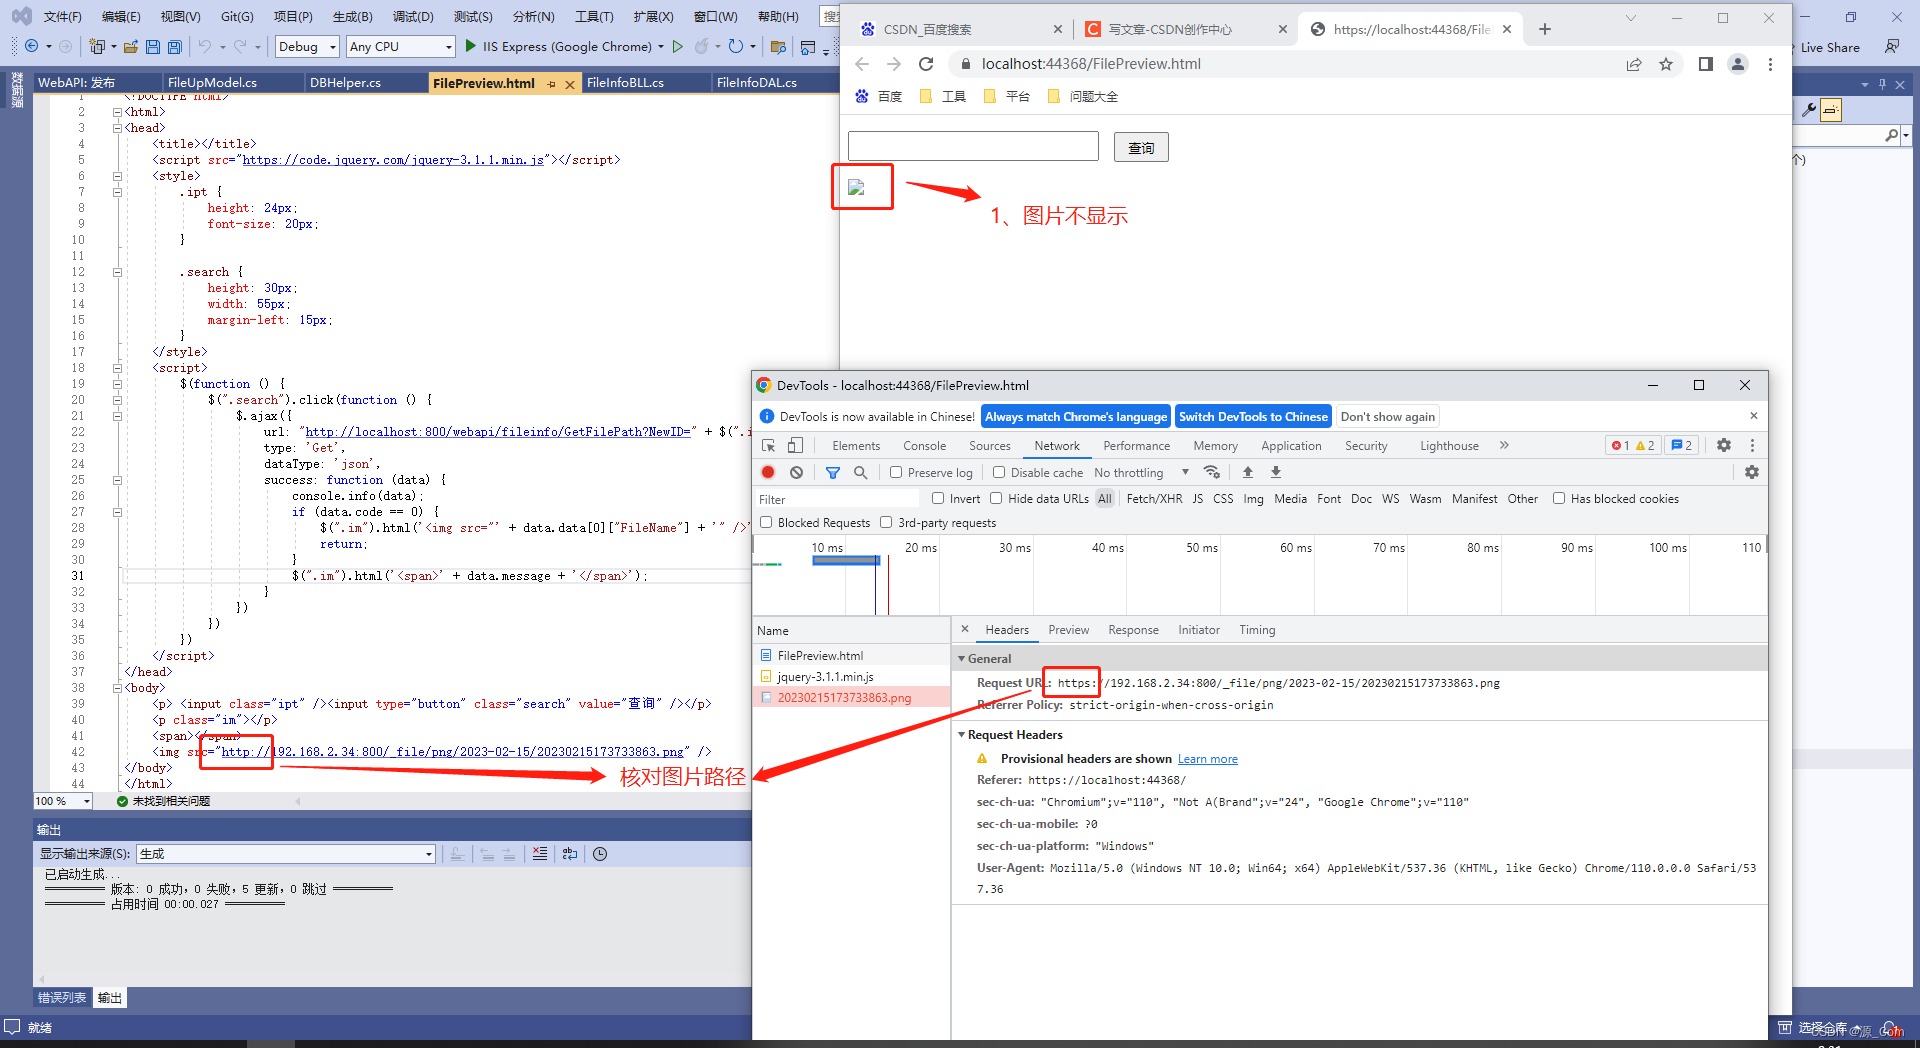Tick Hide data URLs checkbox
The height and width of the screenshot is (1048, 1920).
996,498
